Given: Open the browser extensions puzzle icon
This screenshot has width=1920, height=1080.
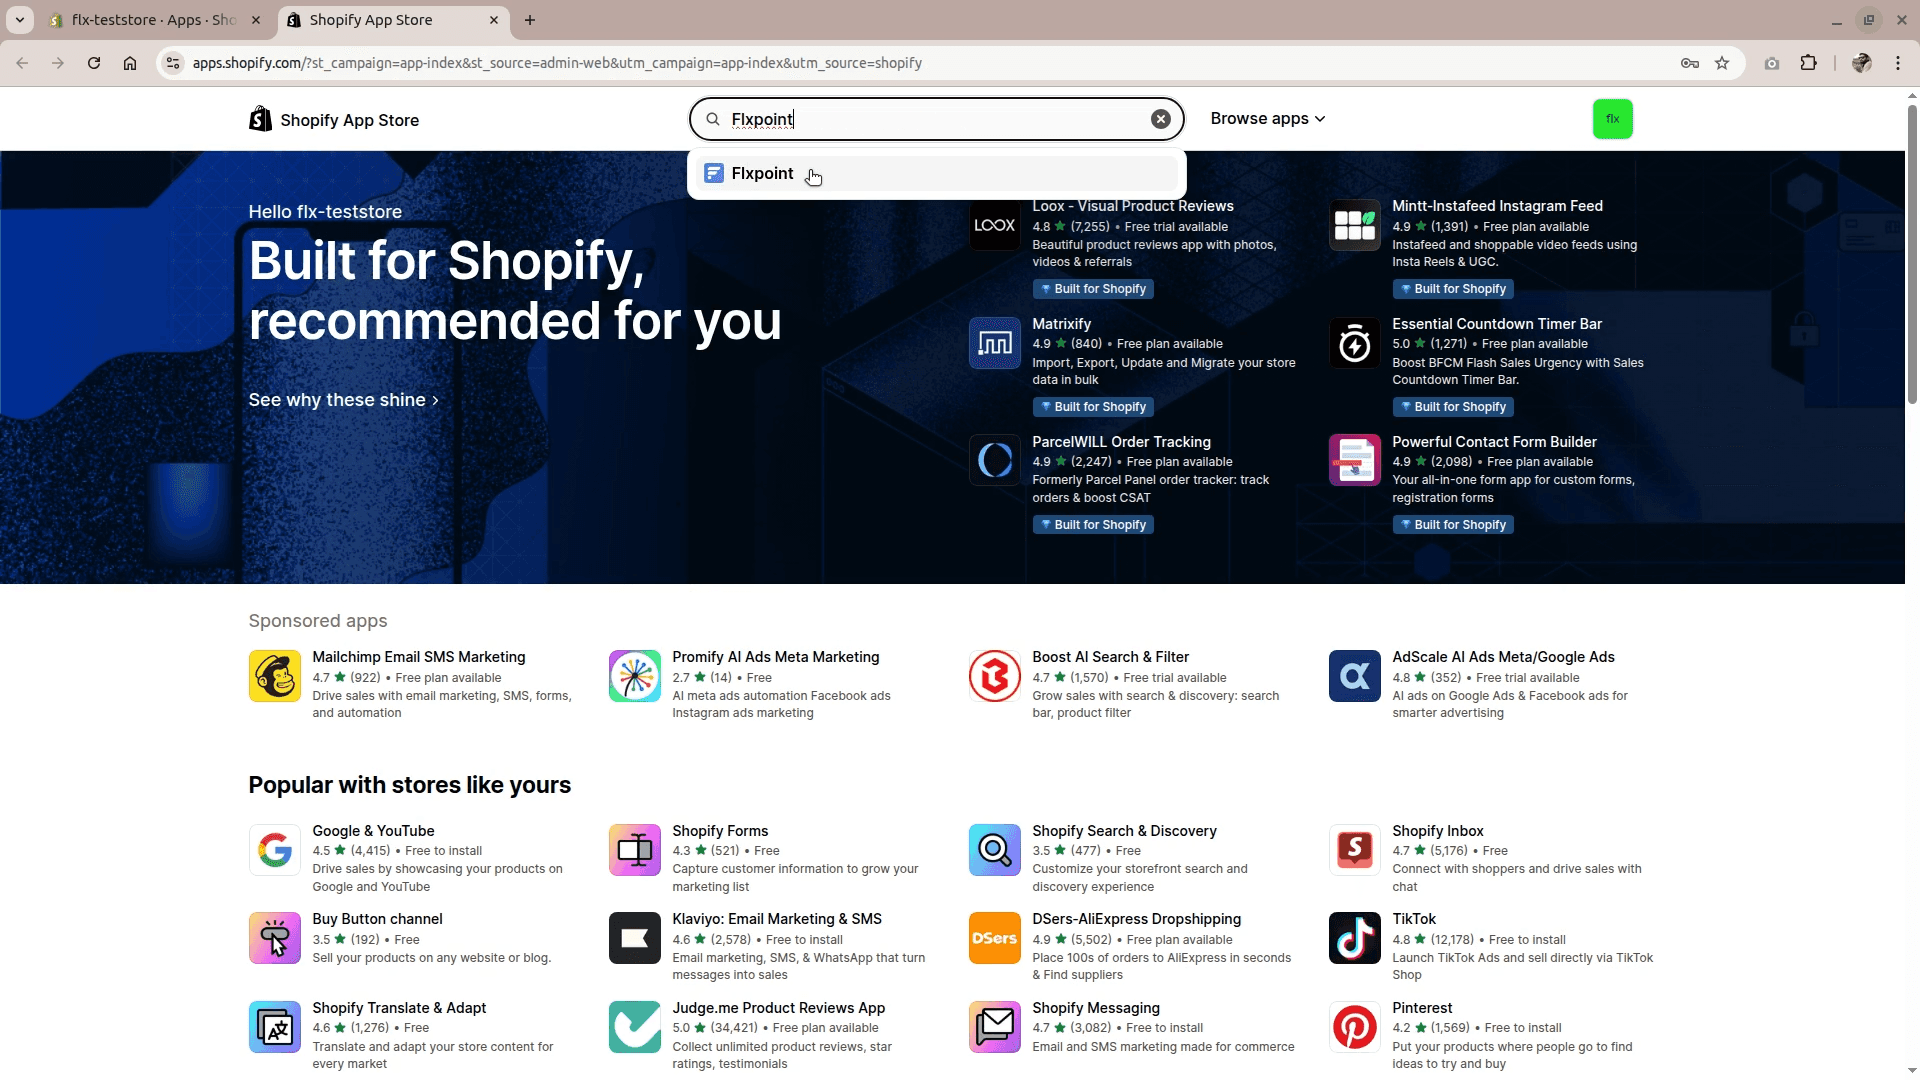Looking at the screenshot, I should 1808,63.
